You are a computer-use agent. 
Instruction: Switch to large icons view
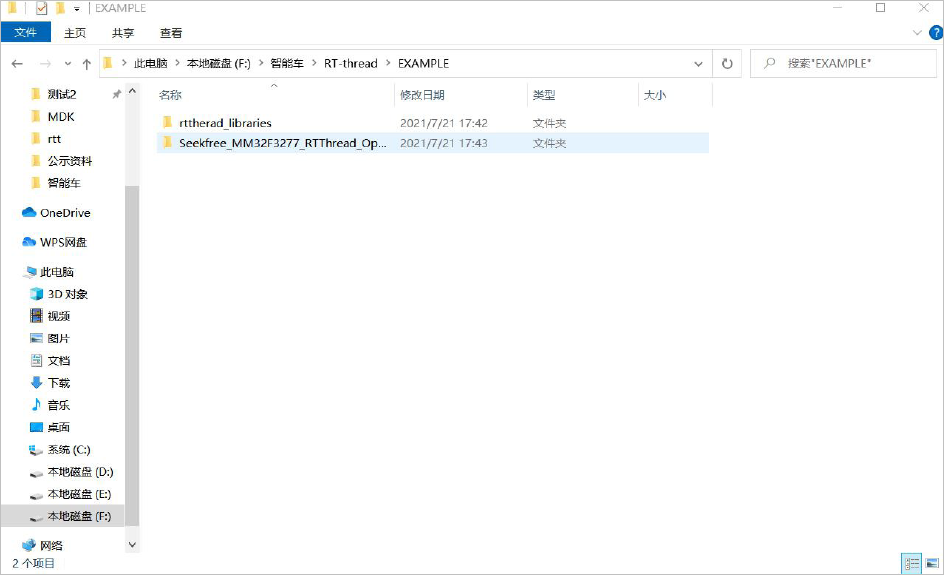pos(933,564)
